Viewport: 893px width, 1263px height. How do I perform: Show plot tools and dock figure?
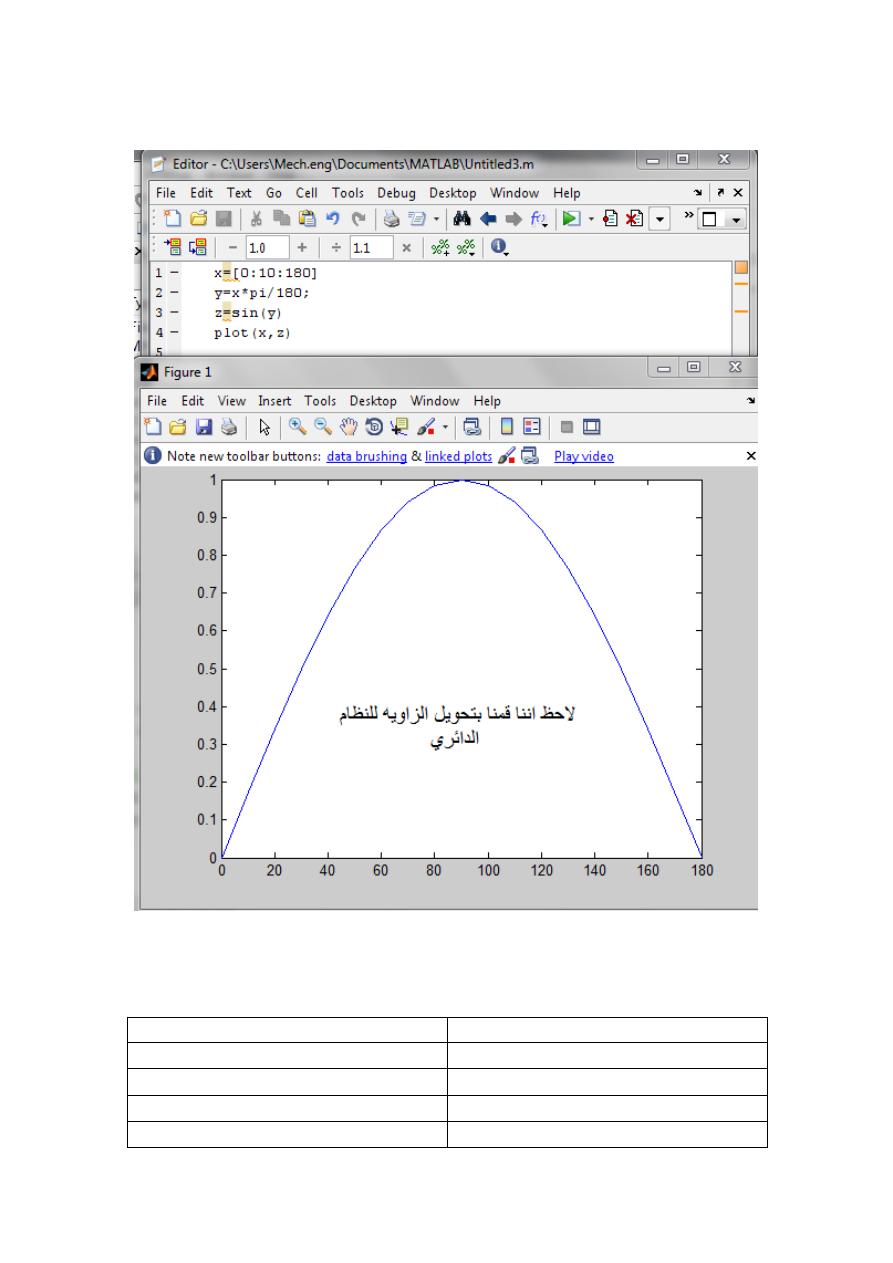[x=591, y=427]
